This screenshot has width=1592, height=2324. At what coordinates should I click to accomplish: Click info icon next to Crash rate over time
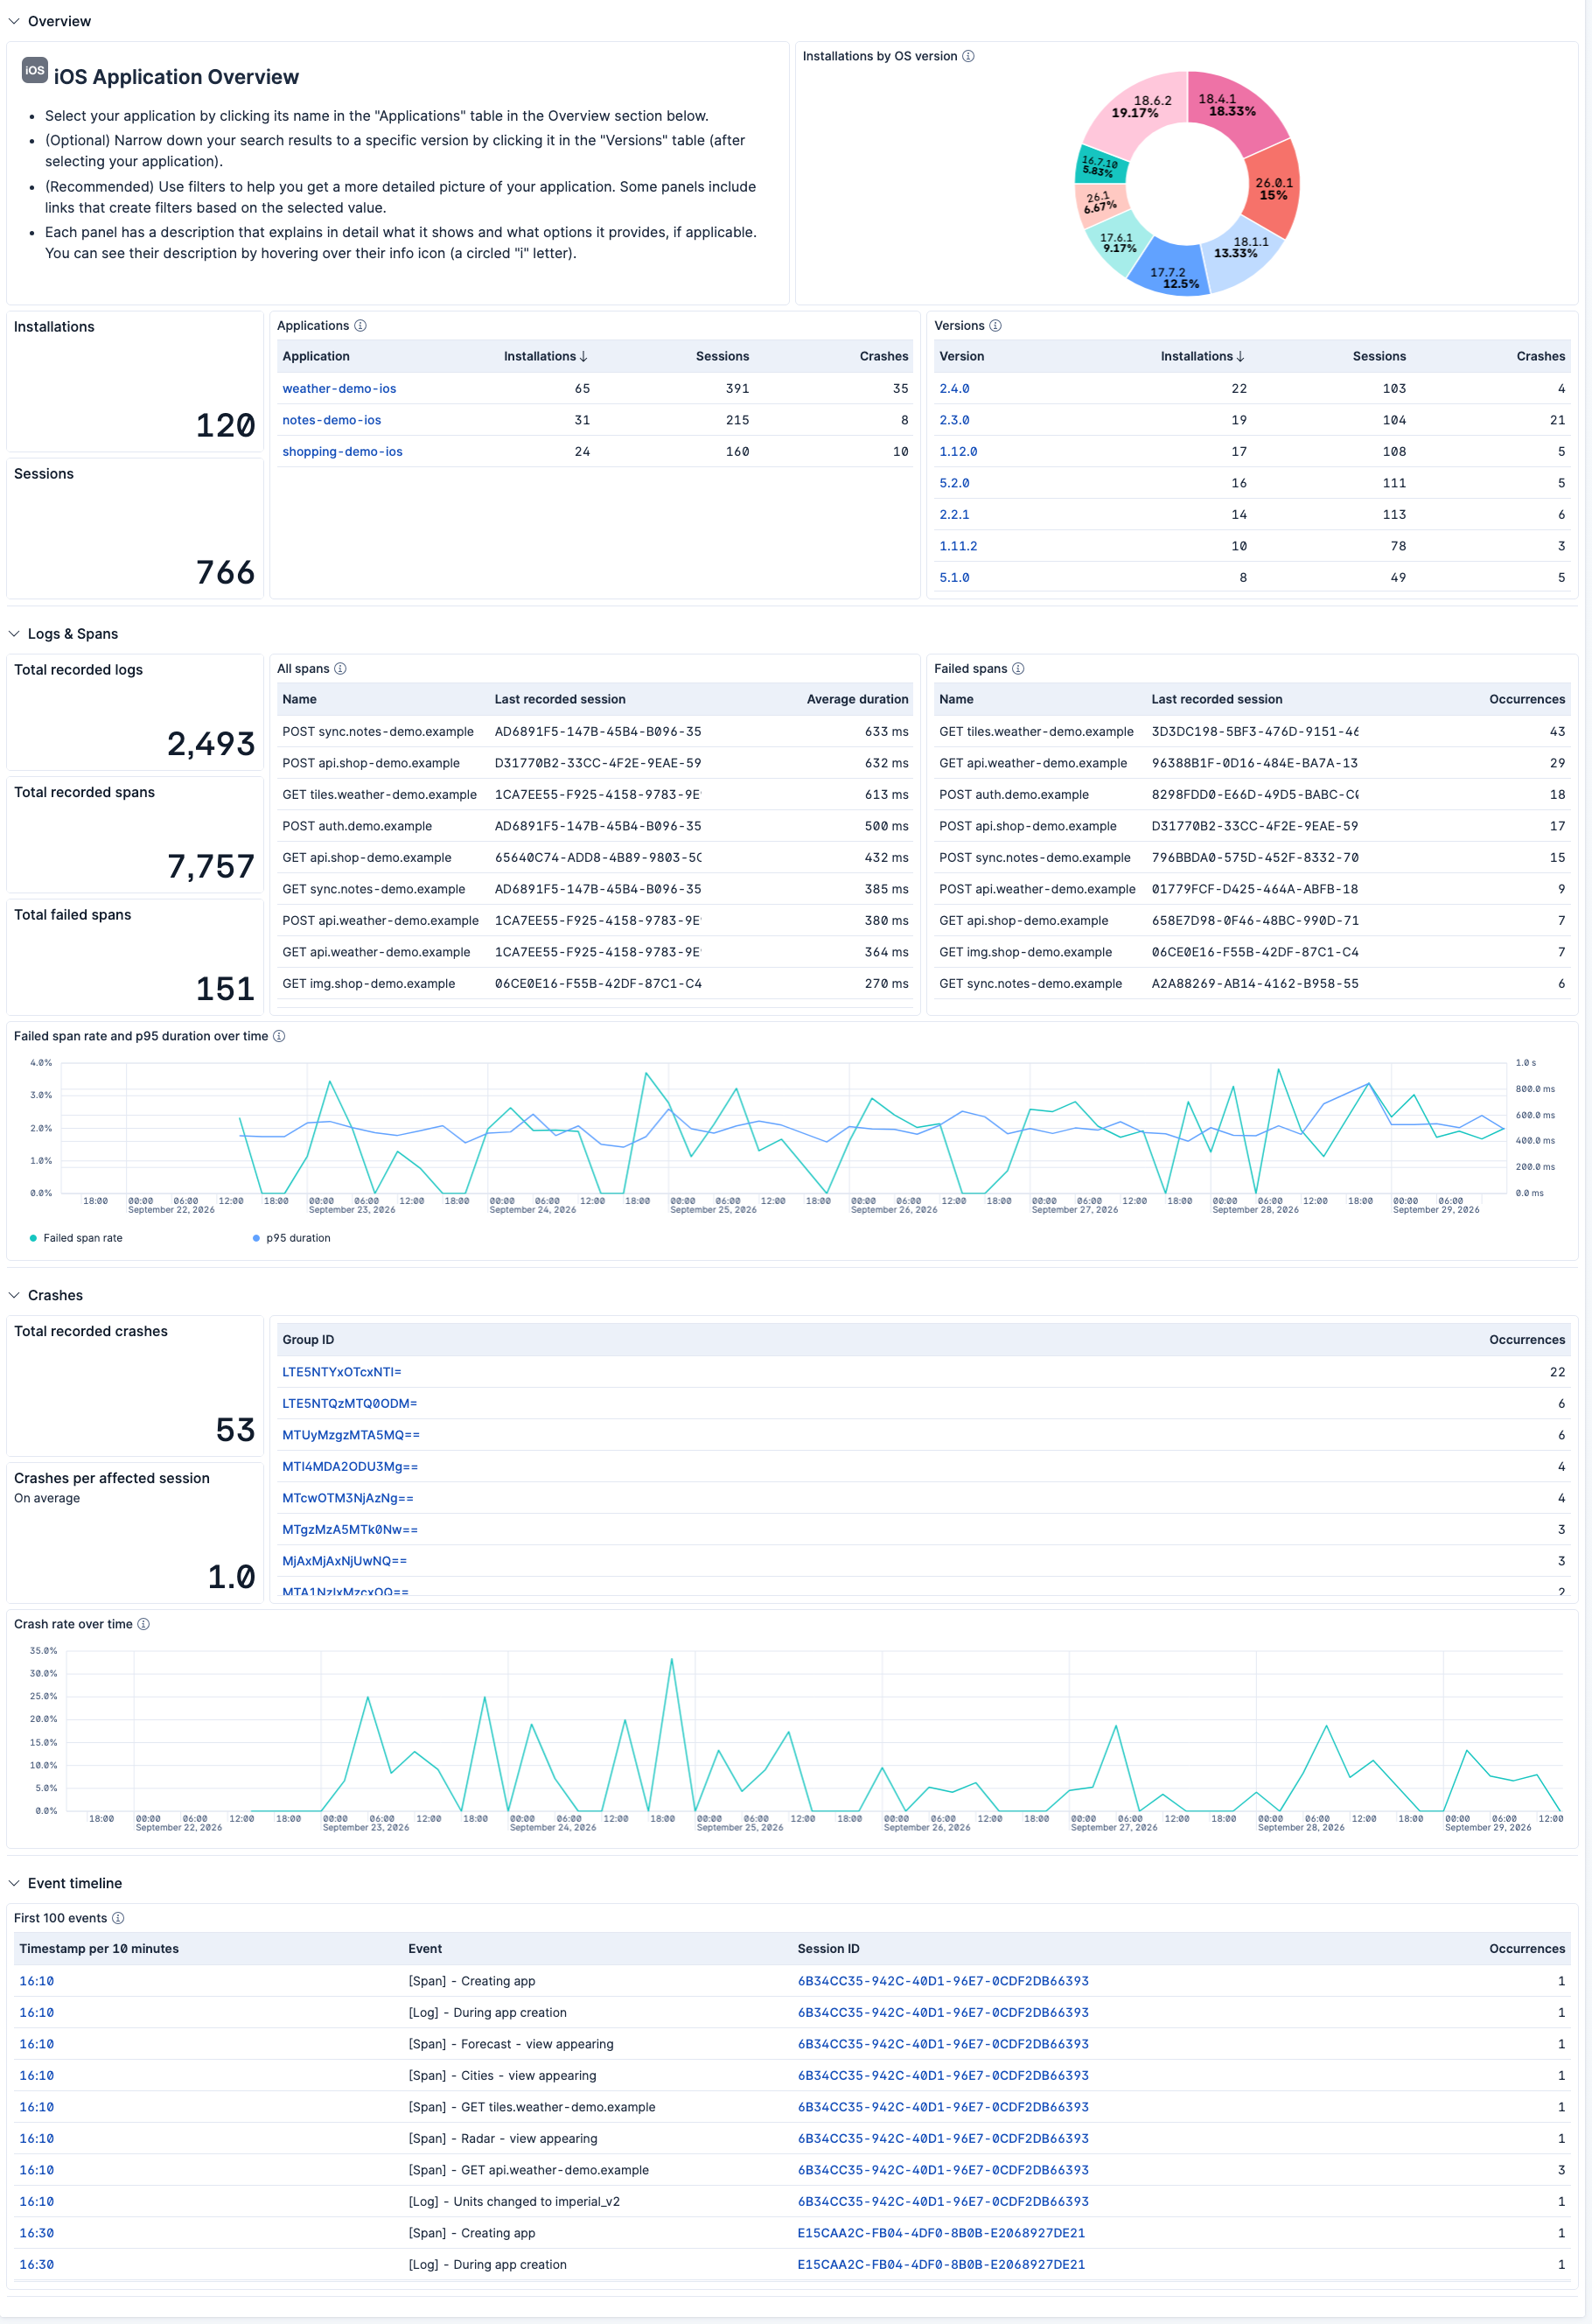click(143, 1624)
